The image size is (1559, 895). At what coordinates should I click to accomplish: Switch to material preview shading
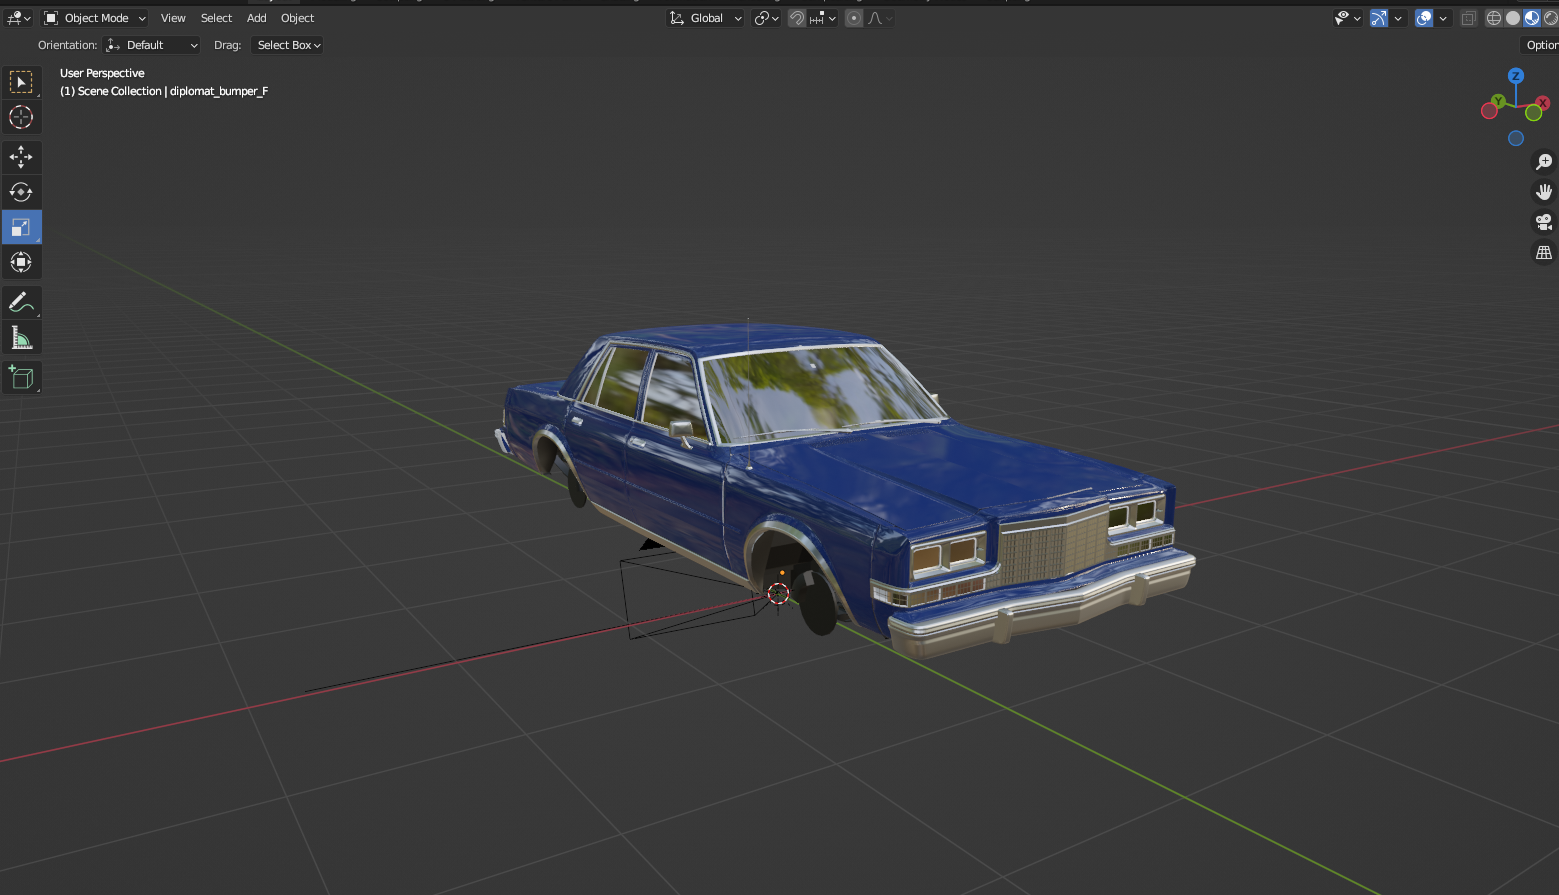click(x=1532, y=18)
